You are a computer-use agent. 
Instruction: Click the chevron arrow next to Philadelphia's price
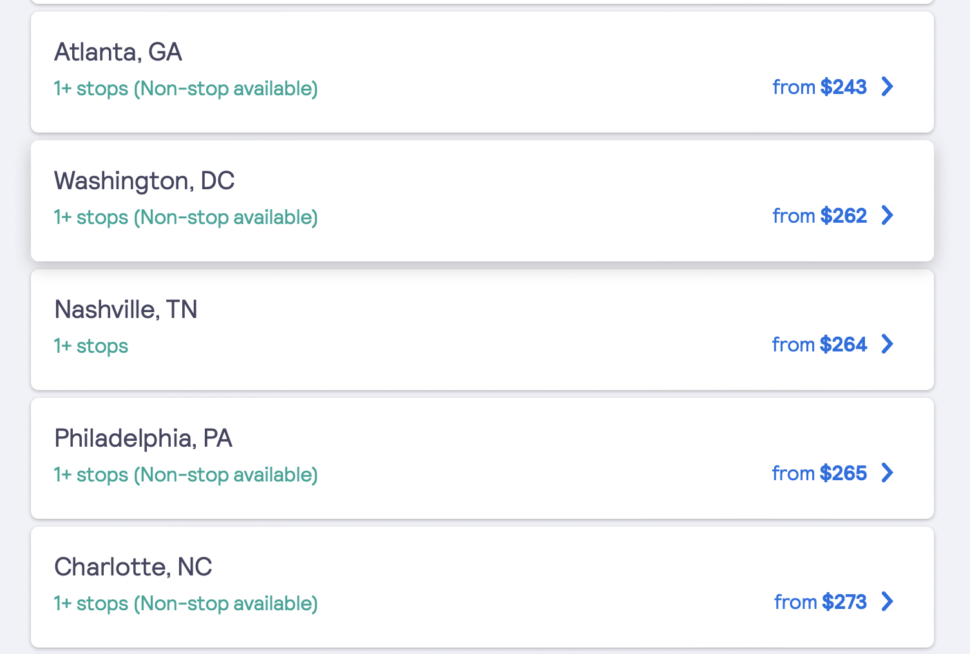click(887, 473)
